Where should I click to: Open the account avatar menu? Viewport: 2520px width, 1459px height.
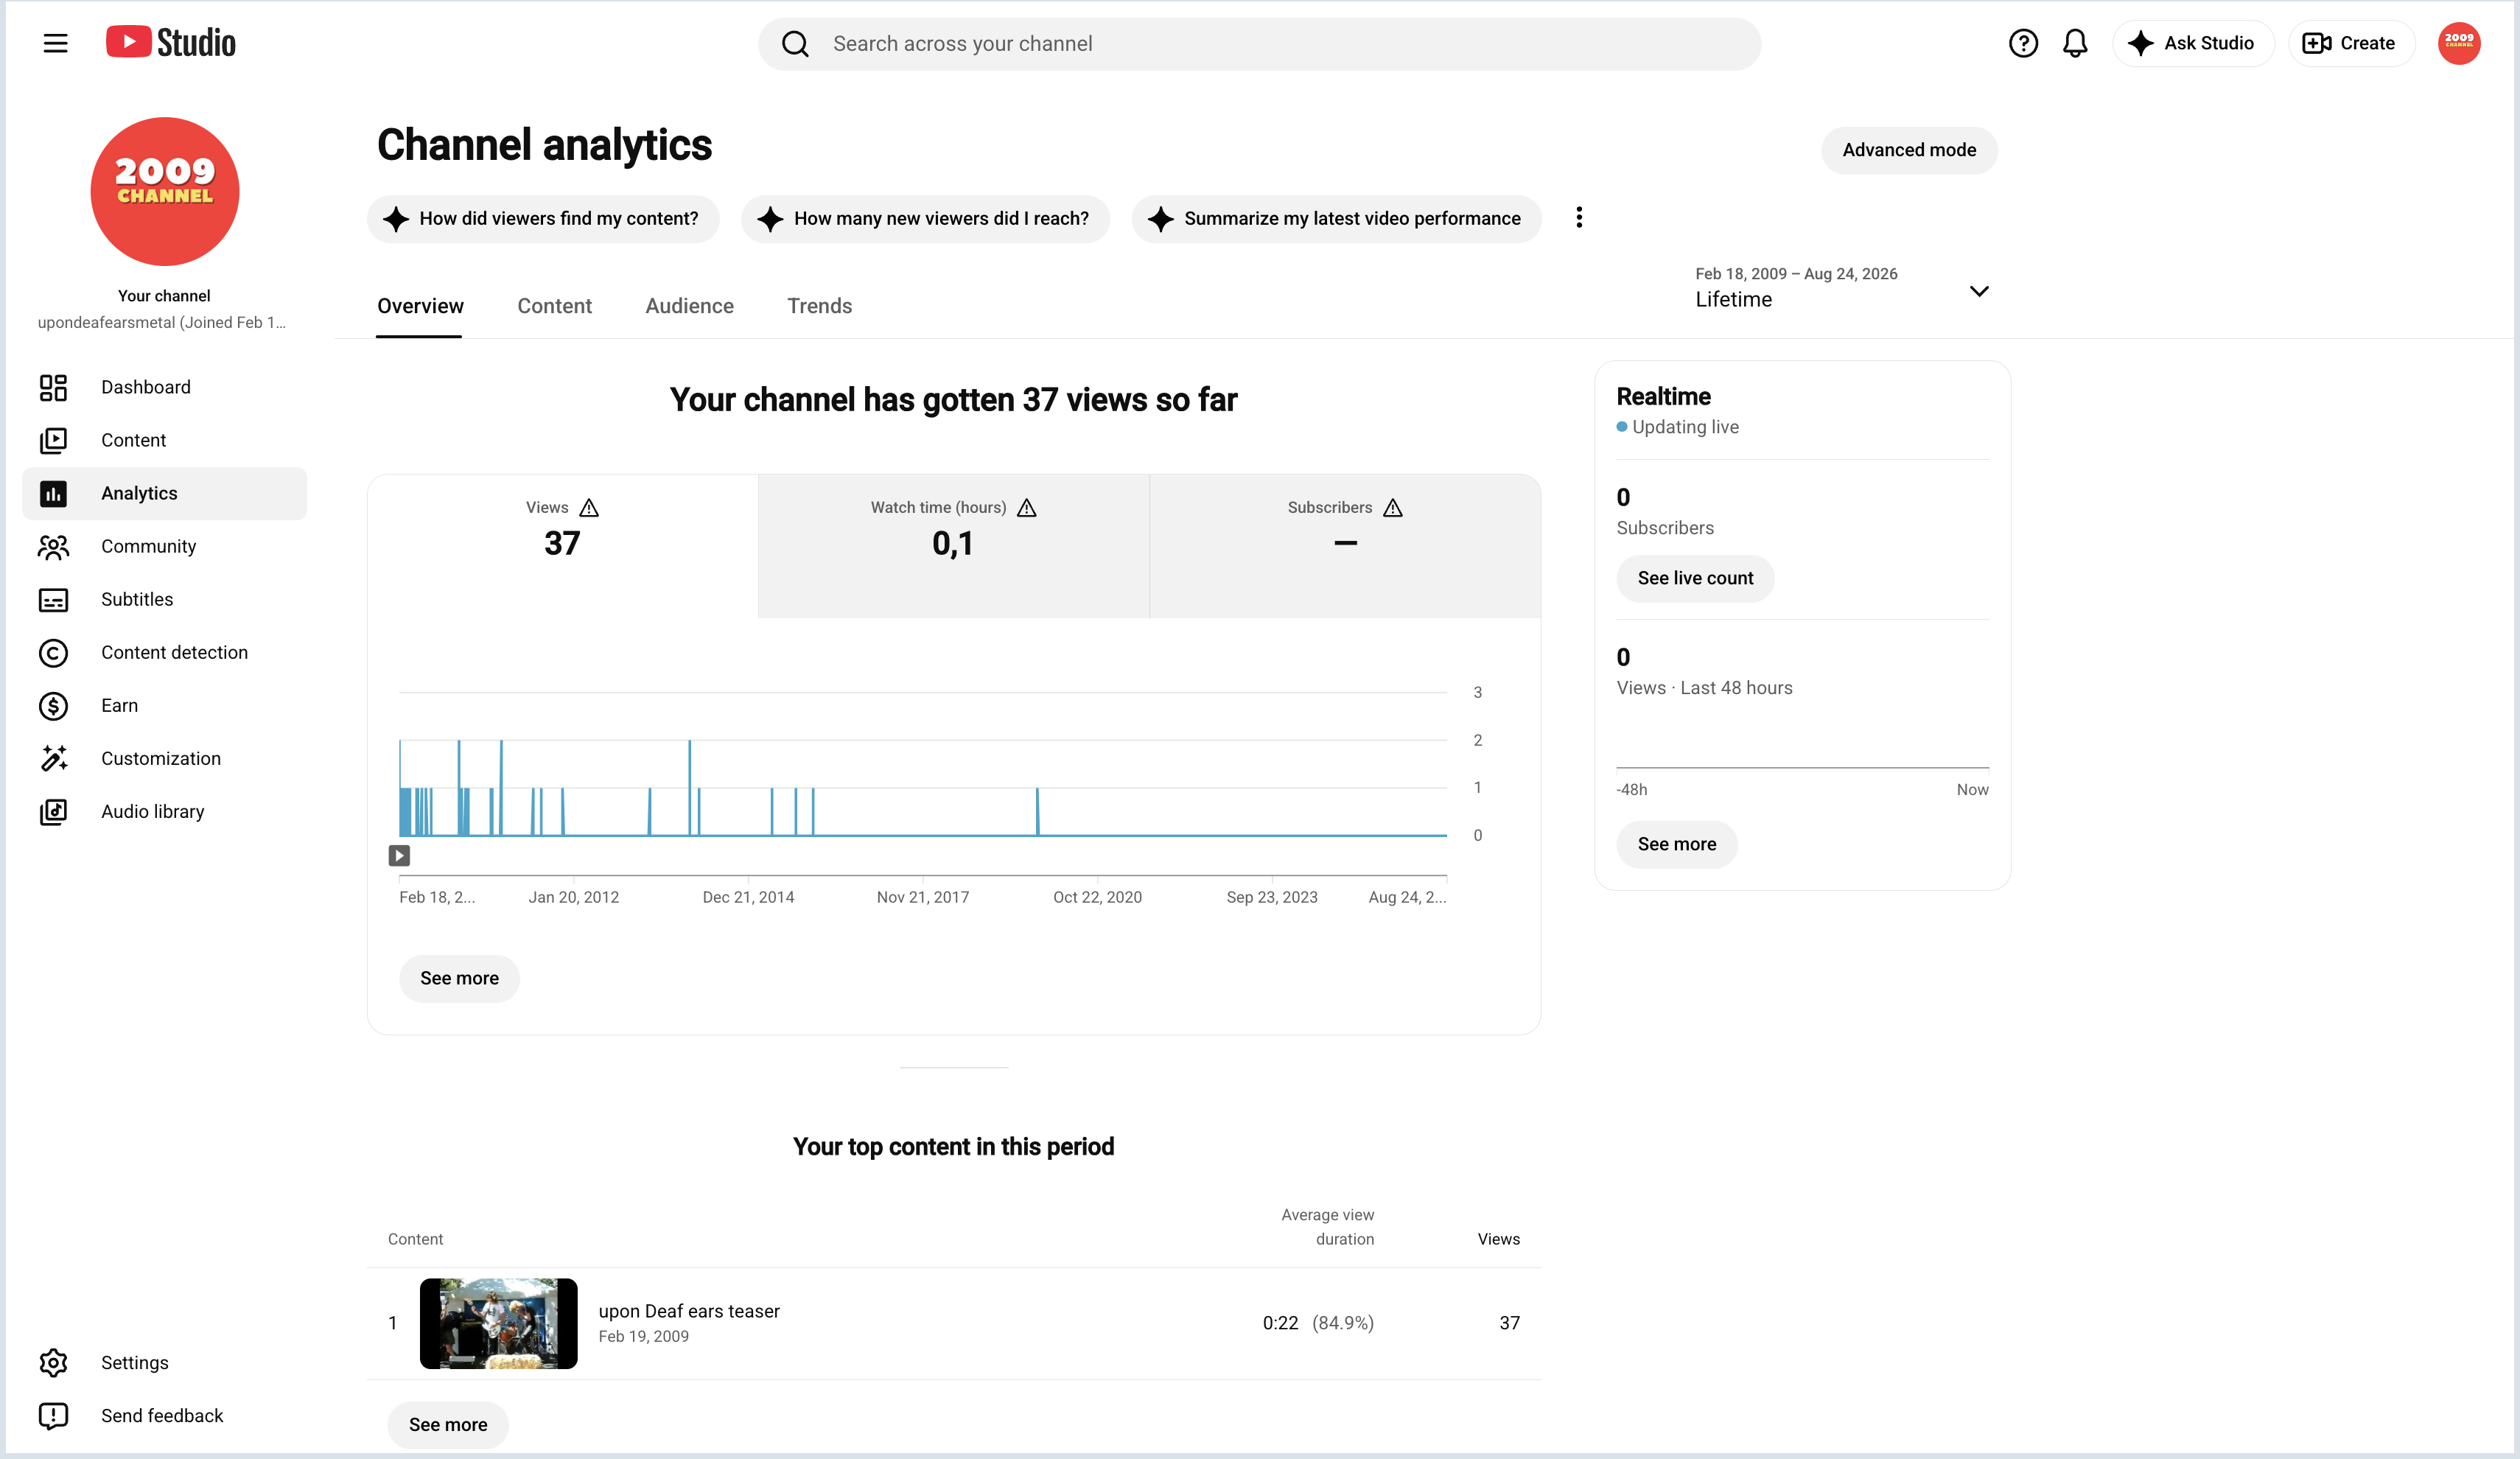point(2459,43)
